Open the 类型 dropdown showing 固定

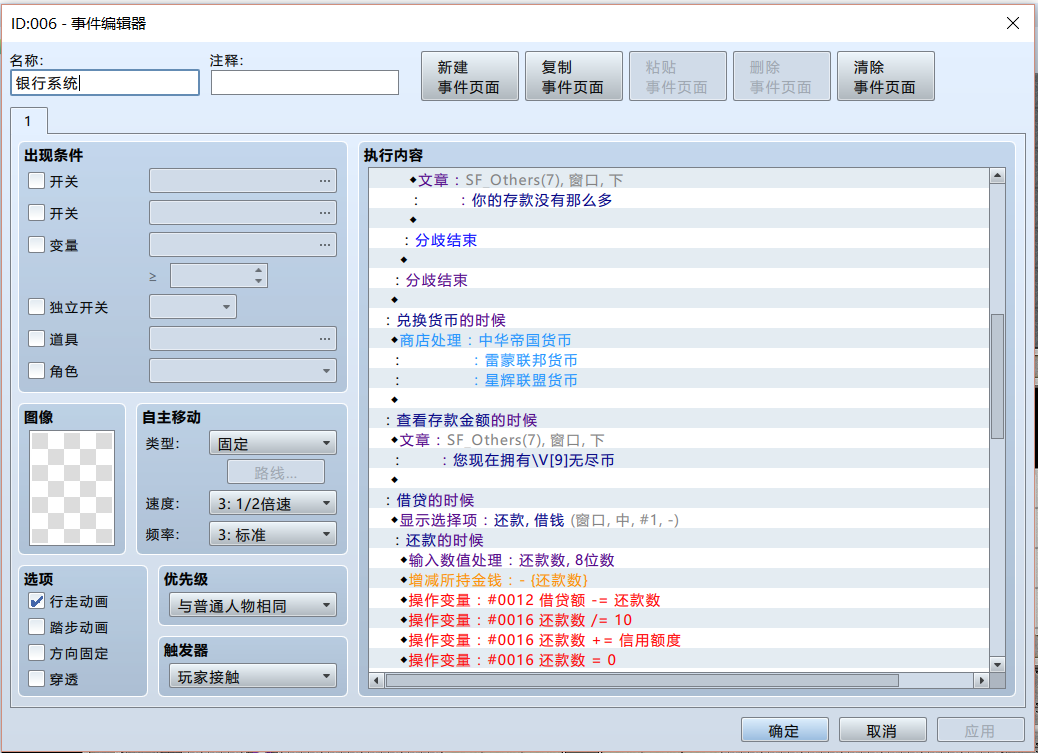(273, 443)
